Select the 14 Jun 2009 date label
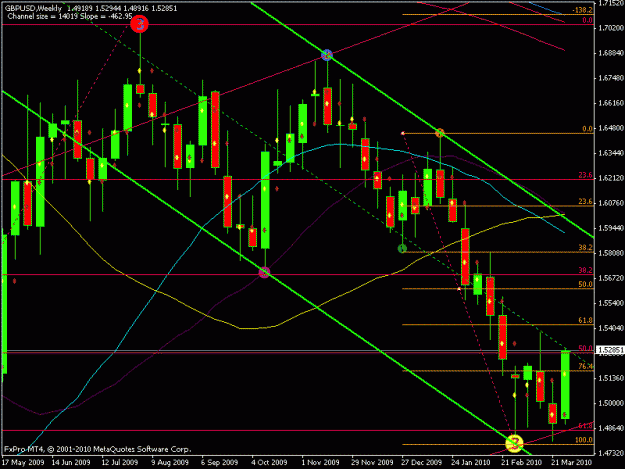625x469 pixels. [71, 463]
